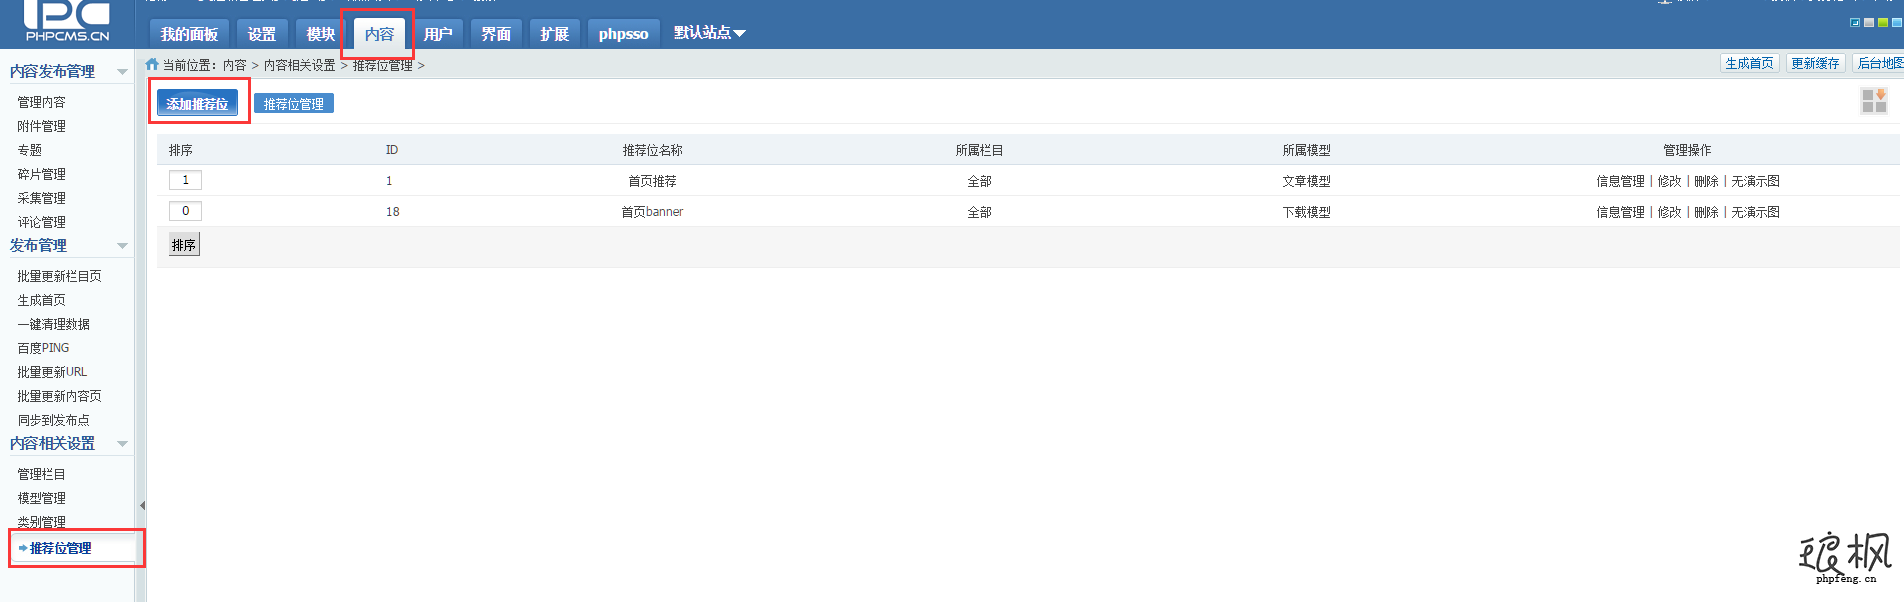Open 生成首页 in the sidebar

pos(41,300)
